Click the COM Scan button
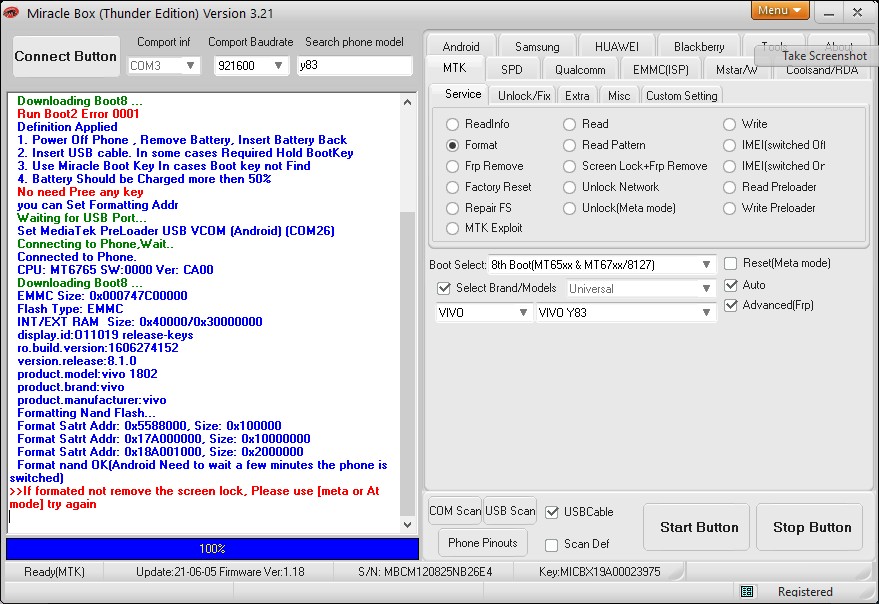Screen dimensions: 879x604 455,511
